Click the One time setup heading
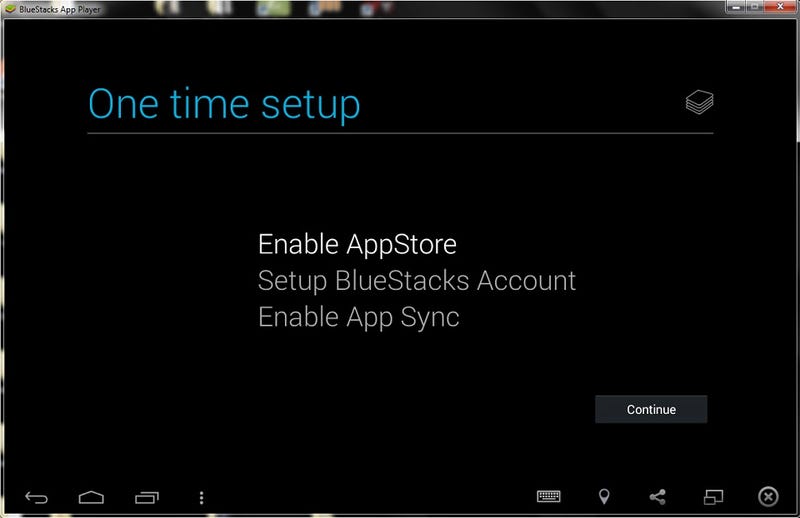Image resolution: width=800 pixels, height=518 pixels. (224, 105)
